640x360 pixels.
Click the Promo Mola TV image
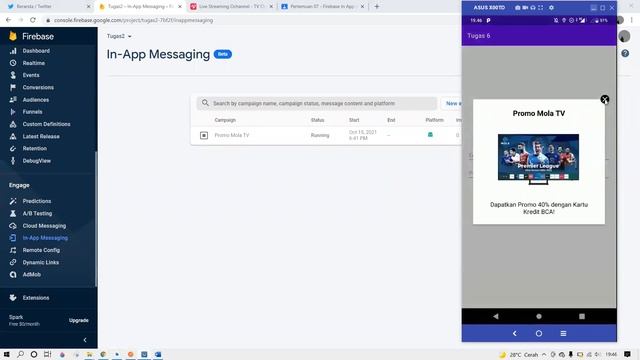point(538,159)
